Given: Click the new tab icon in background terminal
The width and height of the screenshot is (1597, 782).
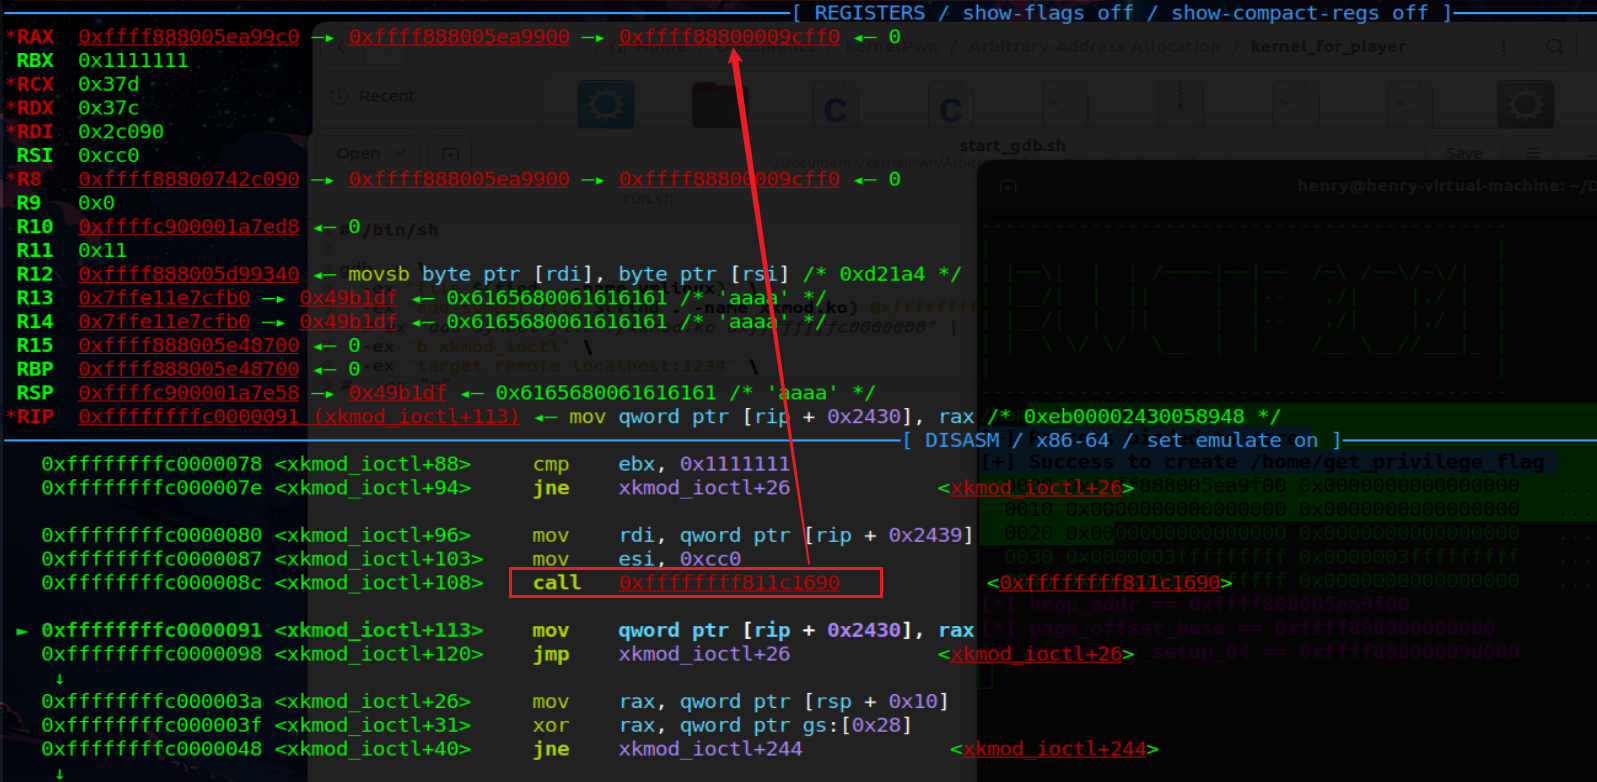Looking at the screenshot, I should click(1008, 186).
